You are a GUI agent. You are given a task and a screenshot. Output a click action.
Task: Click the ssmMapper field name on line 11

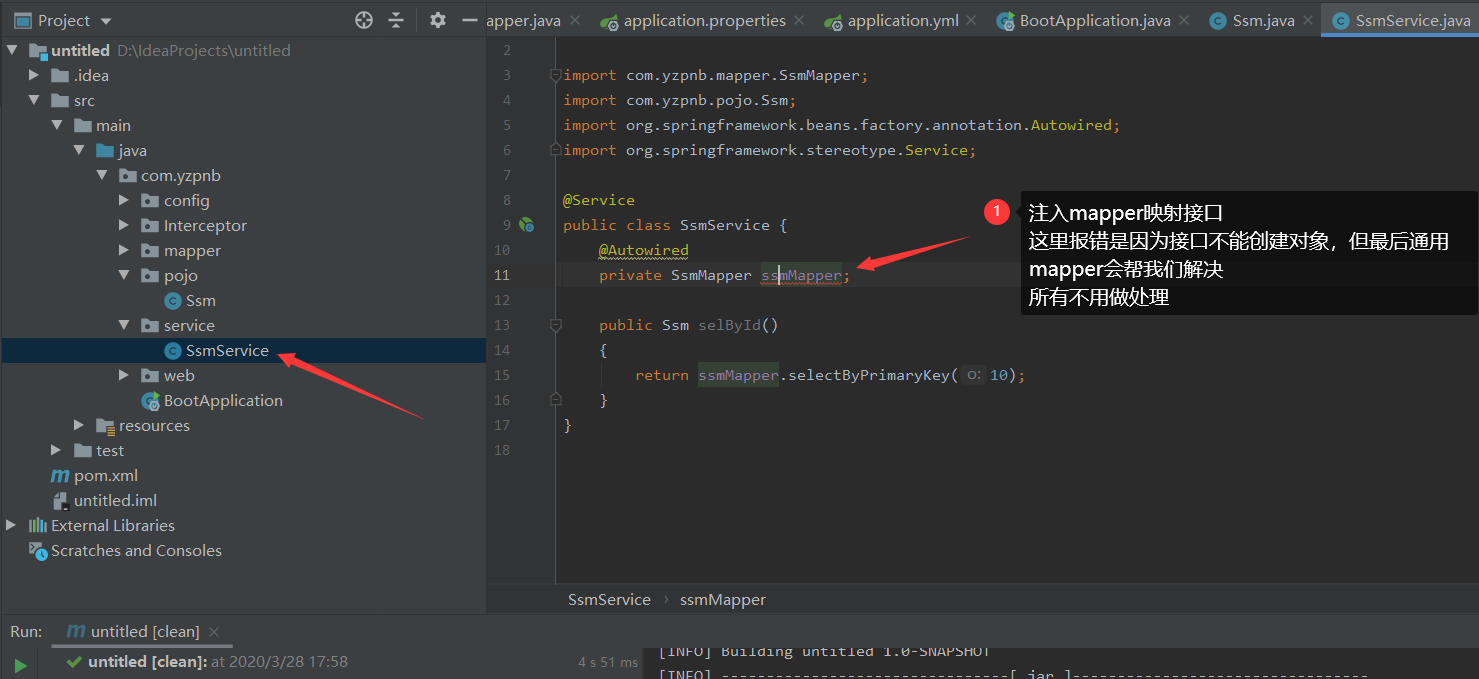point(801,275)
